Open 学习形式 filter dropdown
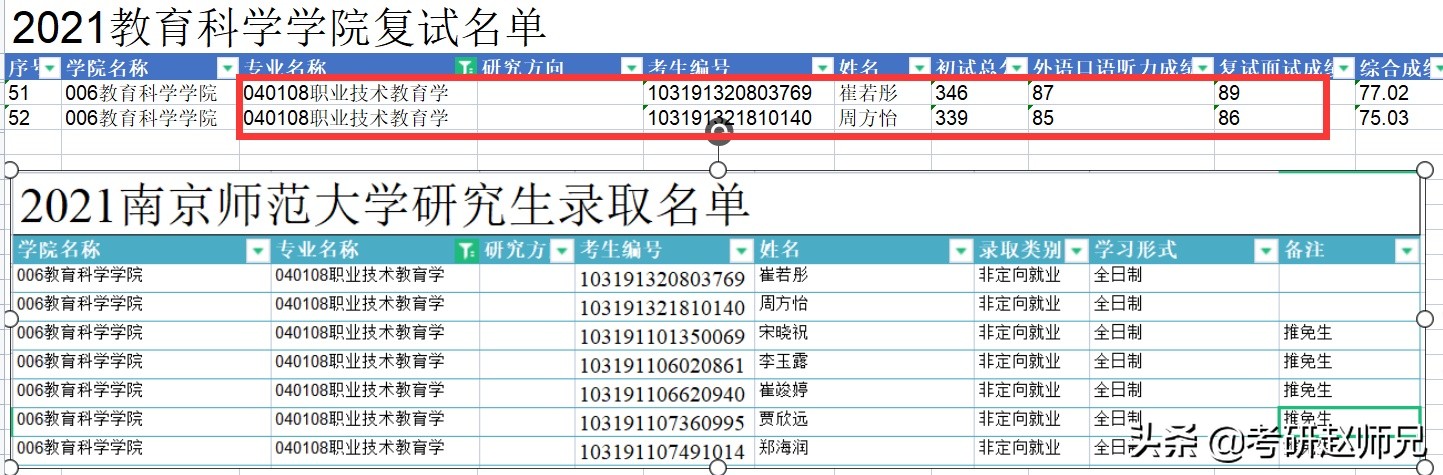1443x475 pixels. coord(1267,250)
